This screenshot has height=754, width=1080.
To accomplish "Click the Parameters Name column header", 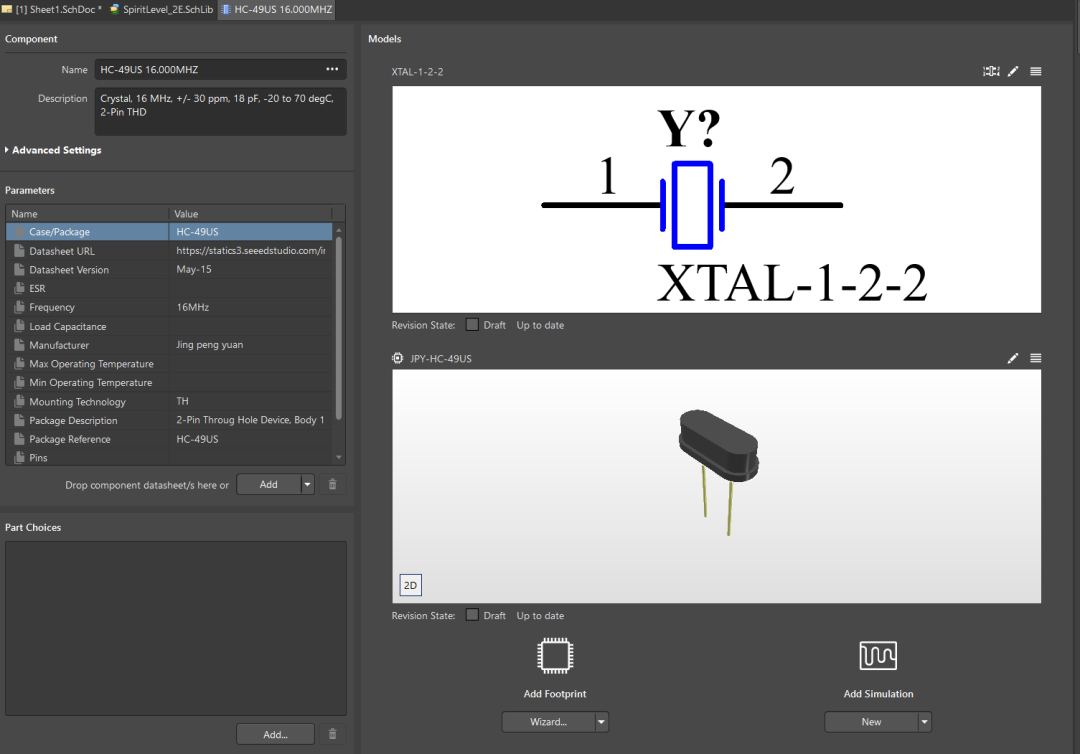I will tap(87, 213).
